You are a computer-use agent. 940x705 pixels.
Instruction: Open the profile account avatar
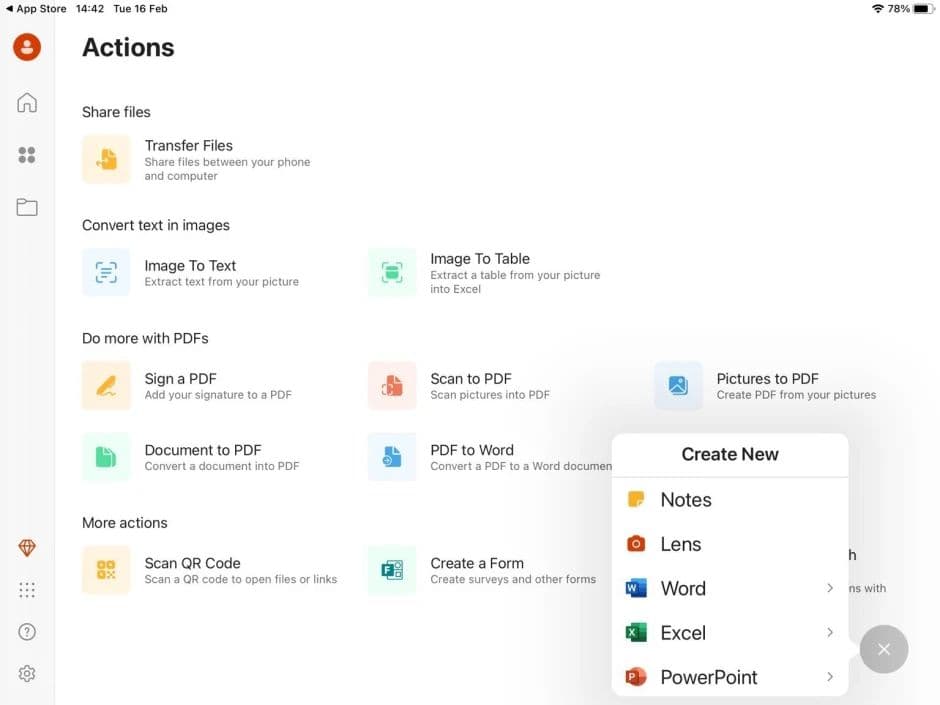pos(27,47)
